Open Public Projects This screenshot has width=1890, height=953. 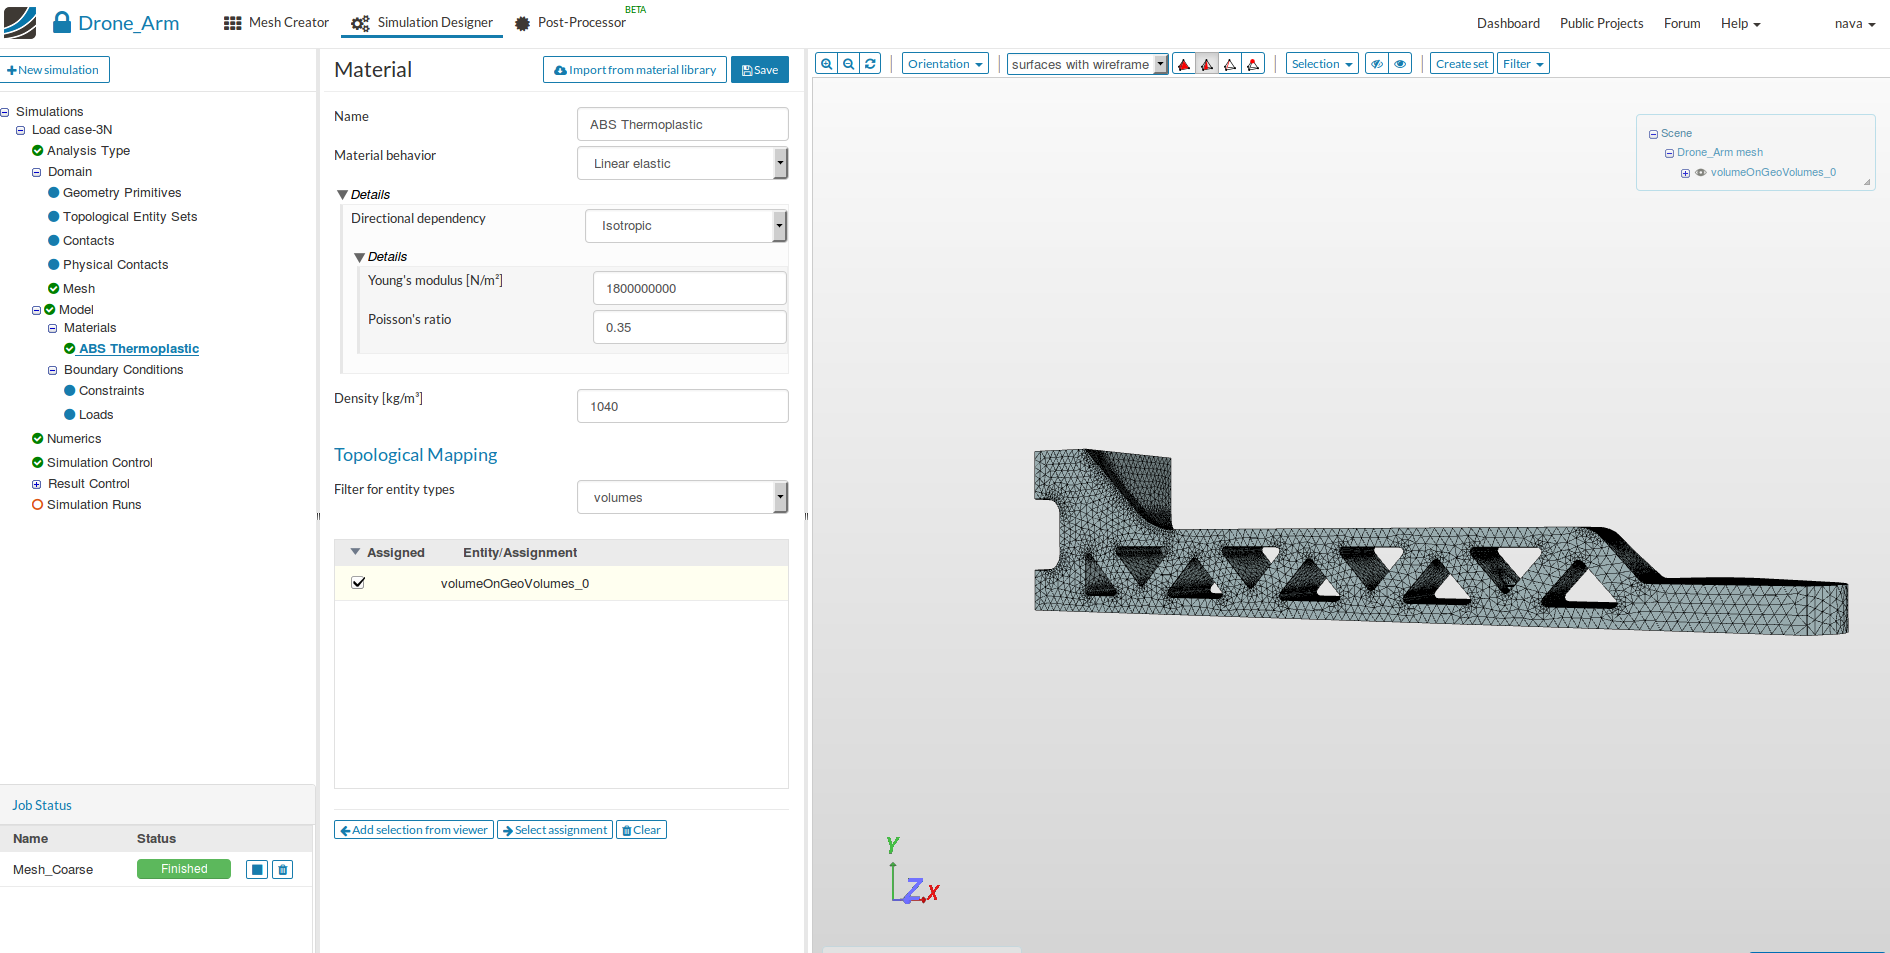(x=1601, y=23)
